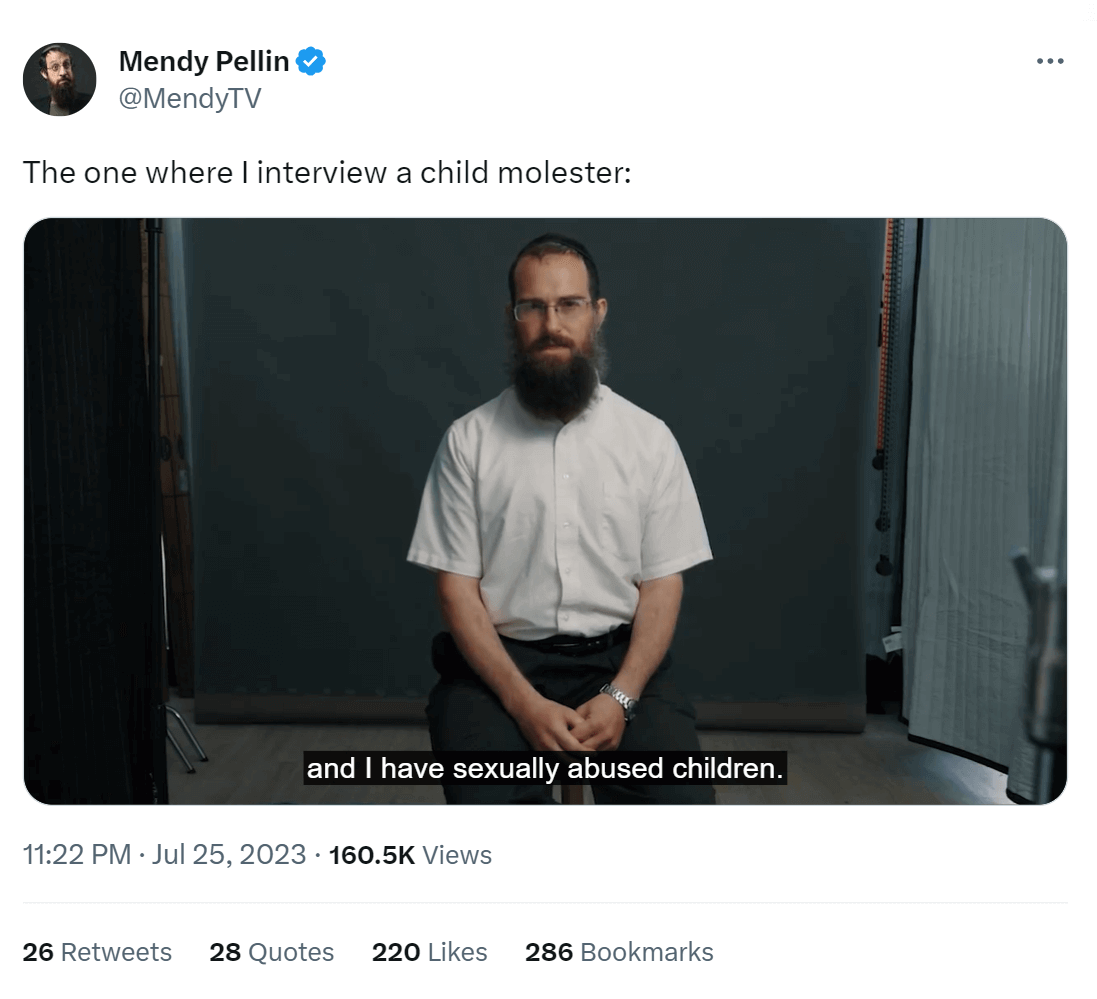Viewport: 1097px width, 999px height.
Task: Open the three-dot more options menu
Action: coord(1050,62)
